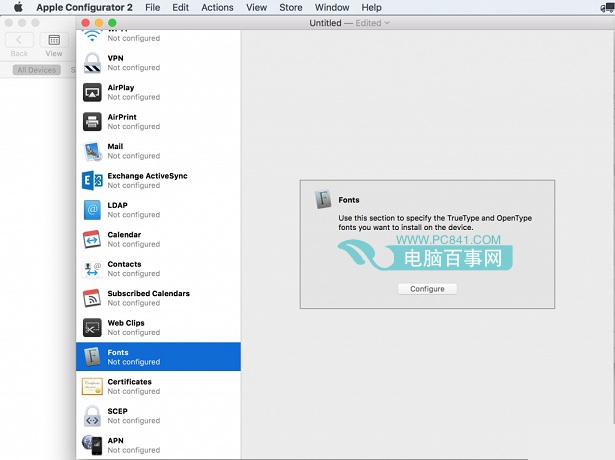
Task: Select the VPN payload icon
Action: [x=92, y=63]
